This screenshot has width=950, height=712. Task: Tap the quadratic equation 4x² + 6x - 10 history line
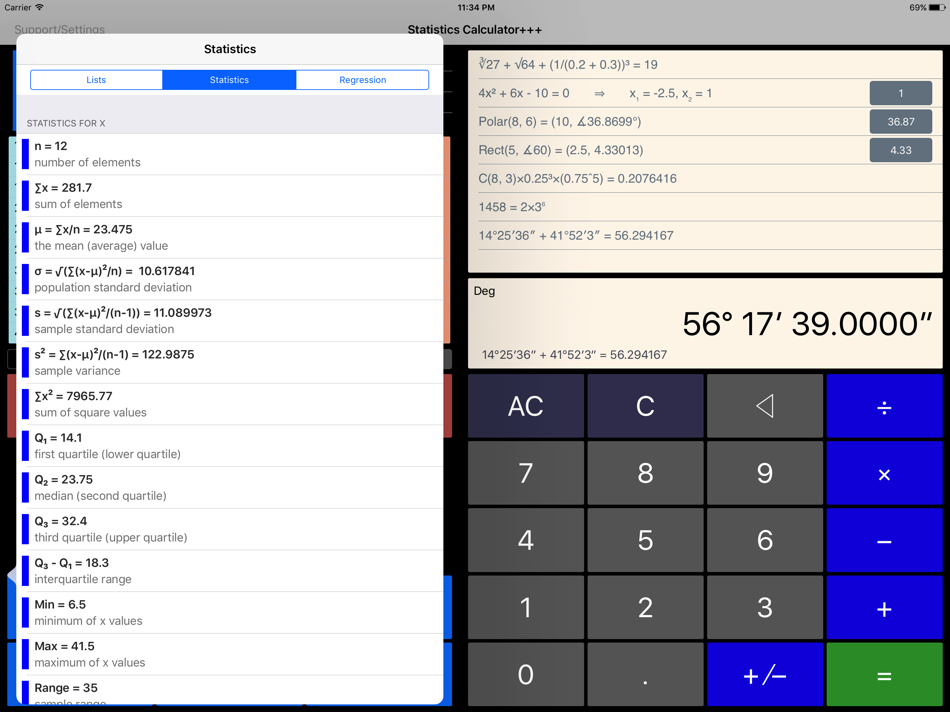(595, 93)
